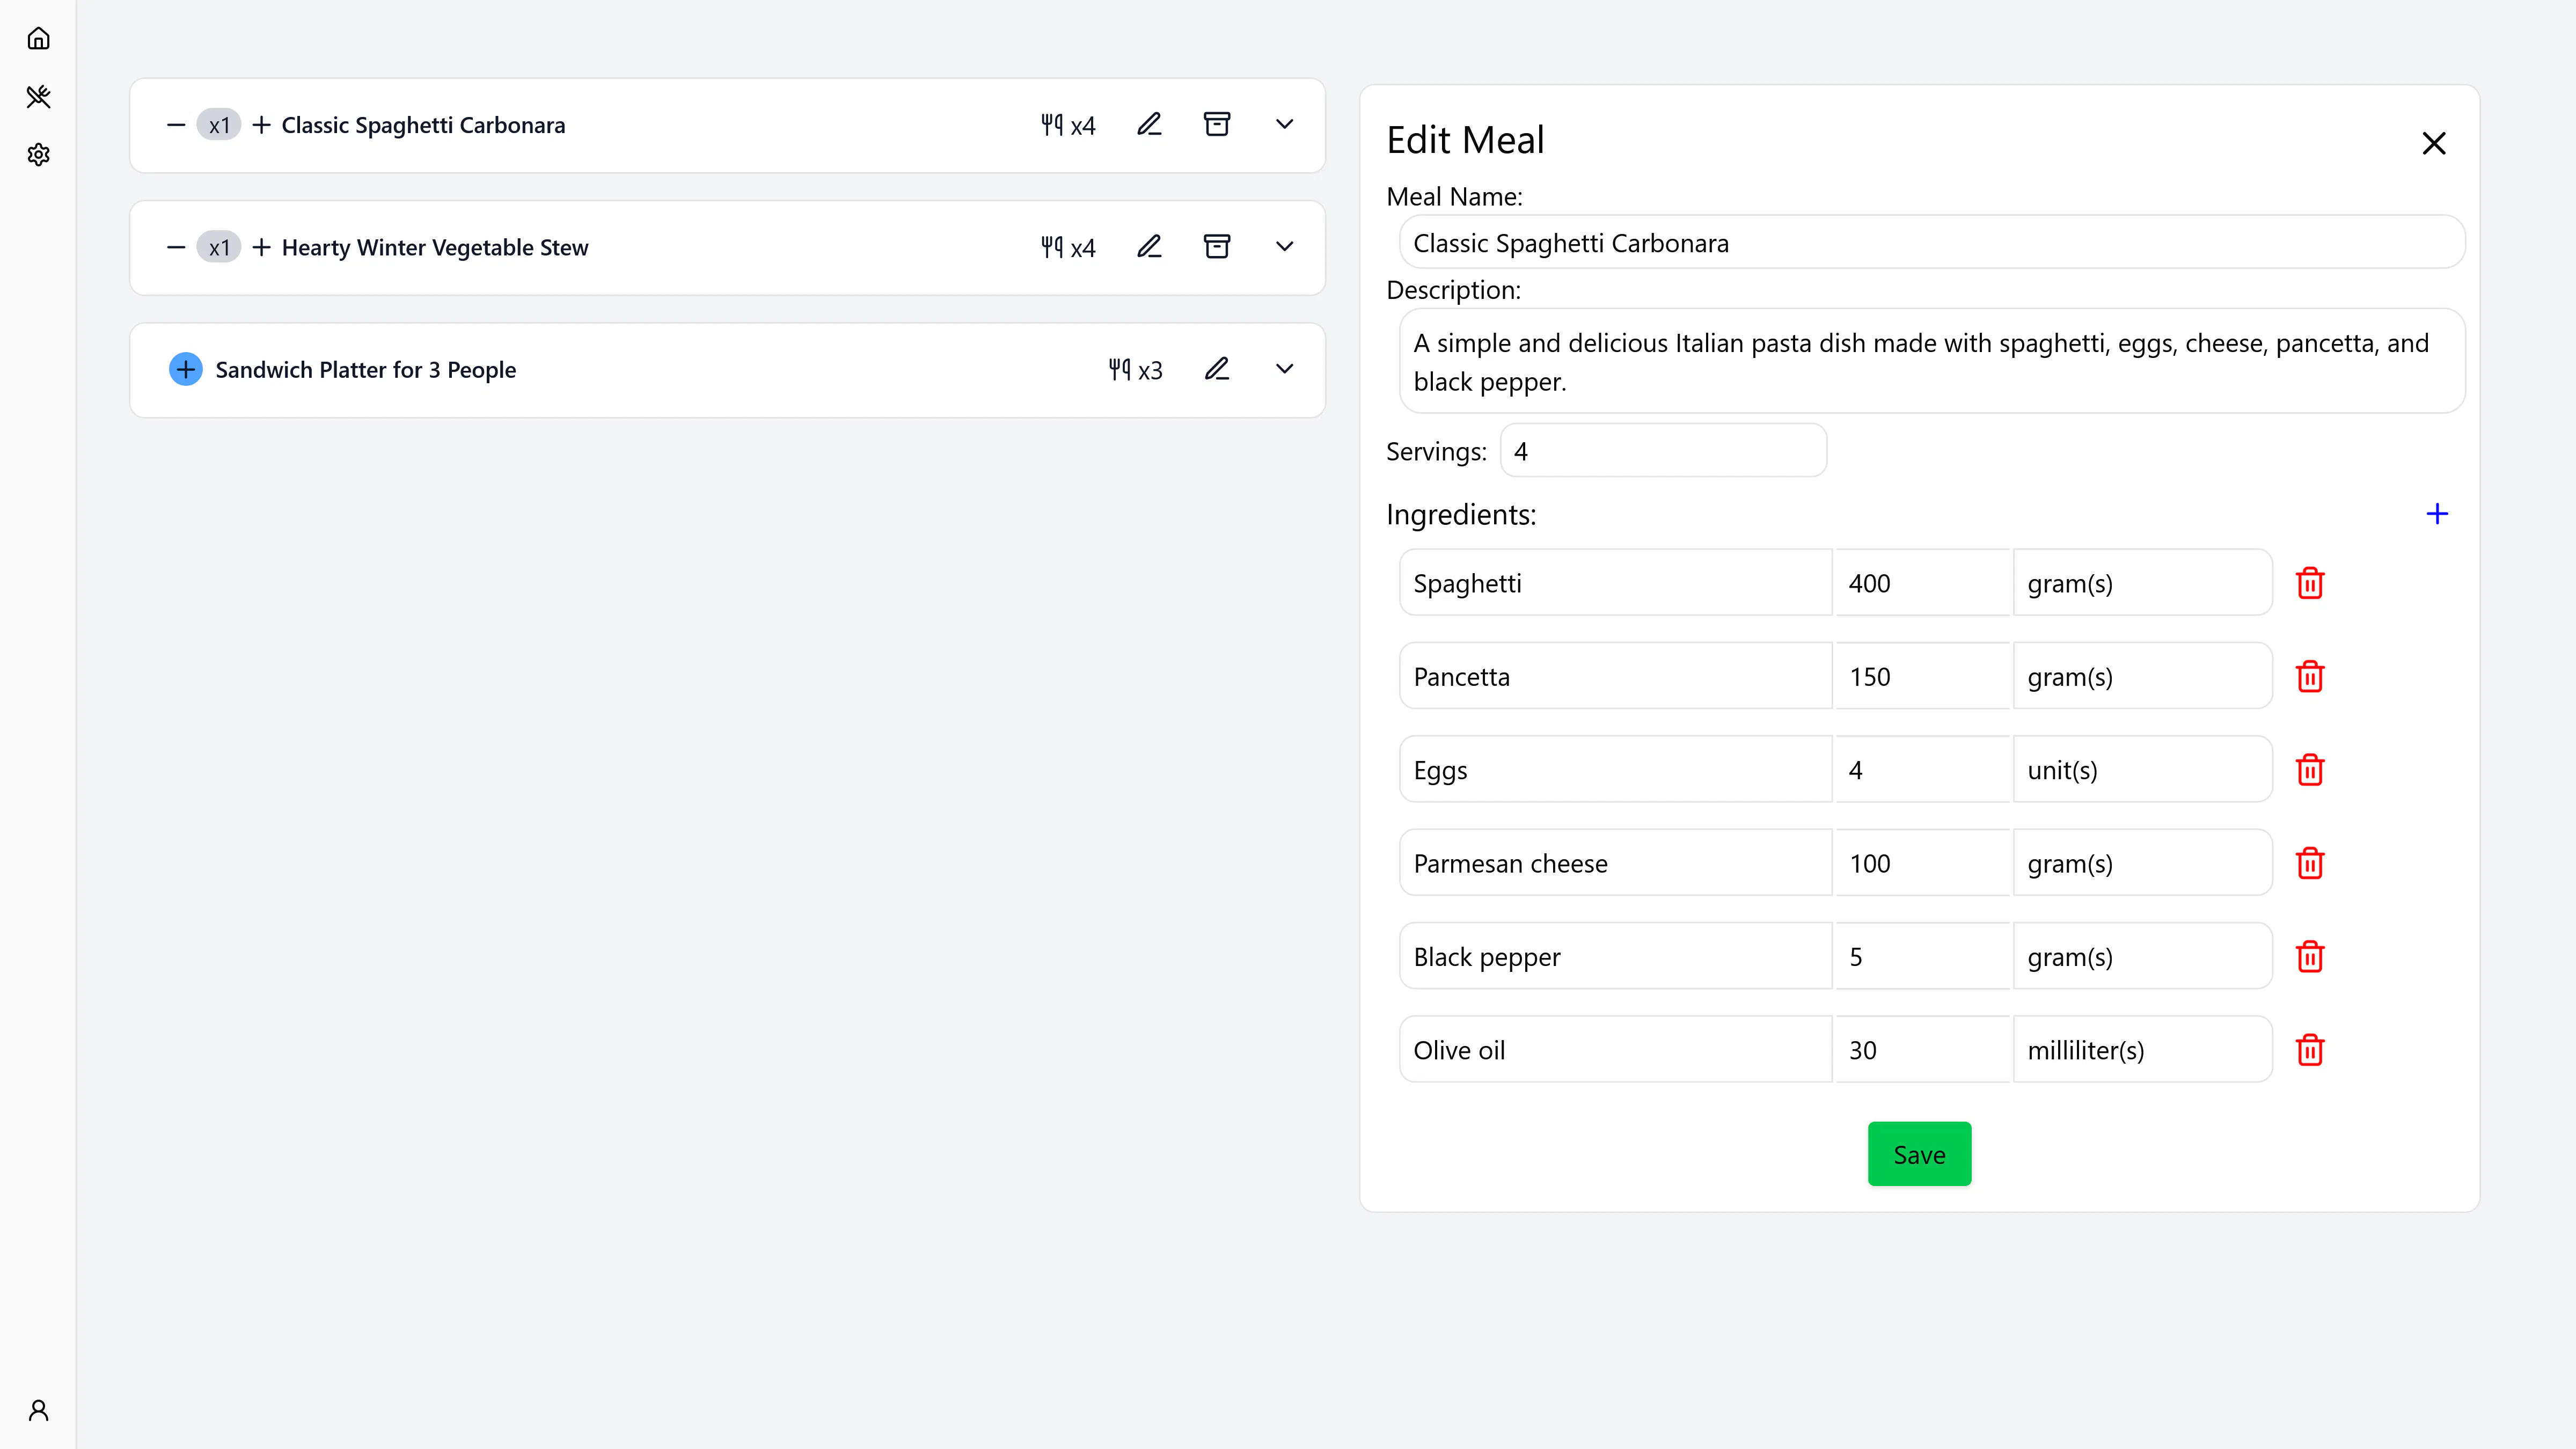Delete the Parmesan cheese ingredient
The width and height of the screenshot is (2576, 1449).
point(2309,863)
